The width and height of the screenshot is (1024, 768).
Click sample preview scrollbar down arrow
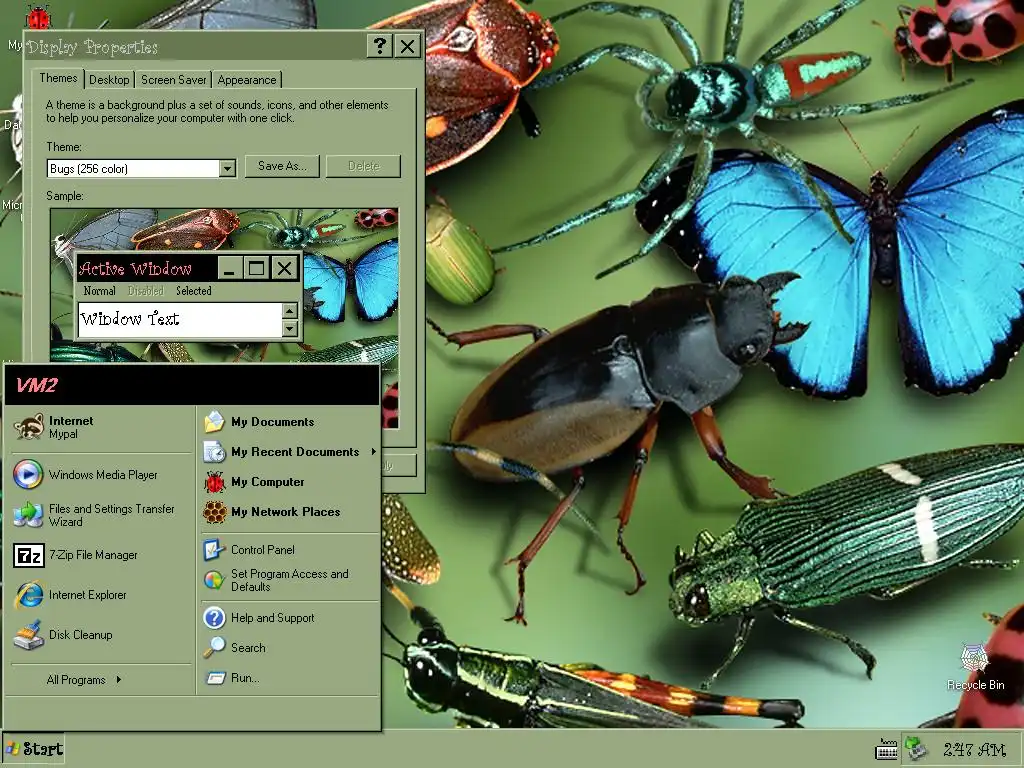[x=290, y=328]
